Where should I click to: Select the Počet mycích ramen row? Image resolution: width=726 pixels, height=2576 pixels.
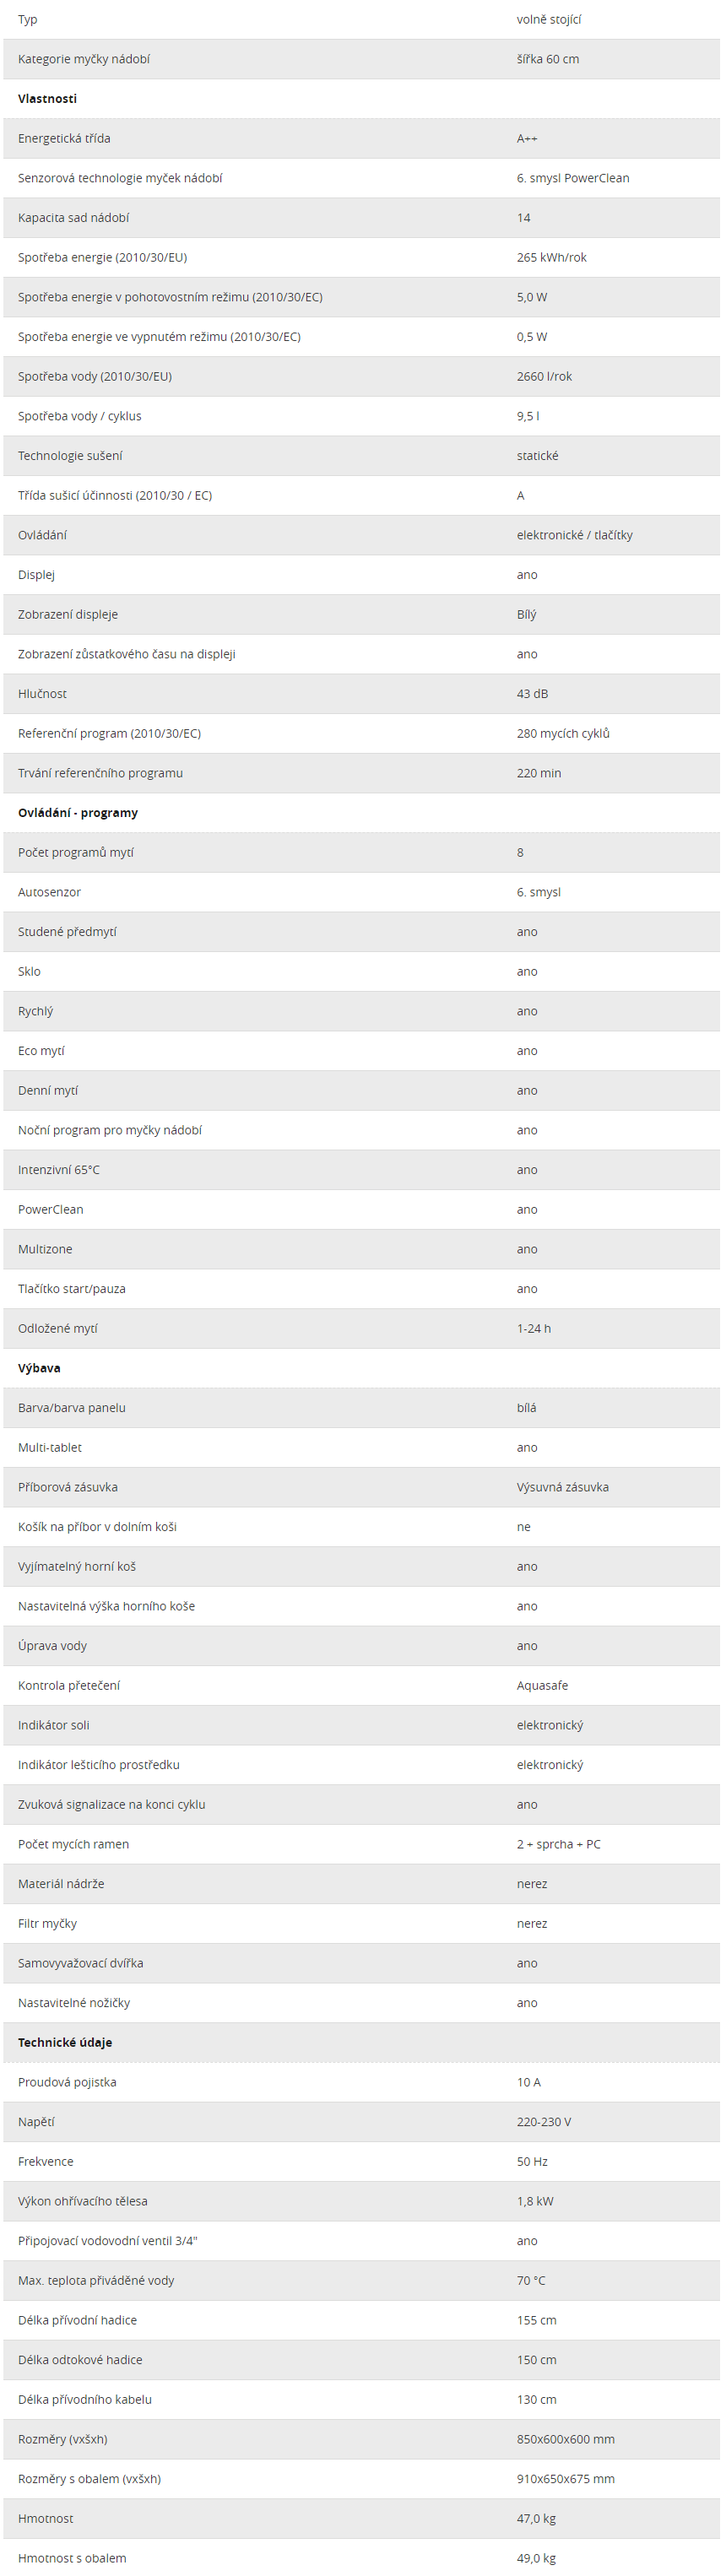coord(362,1844)
